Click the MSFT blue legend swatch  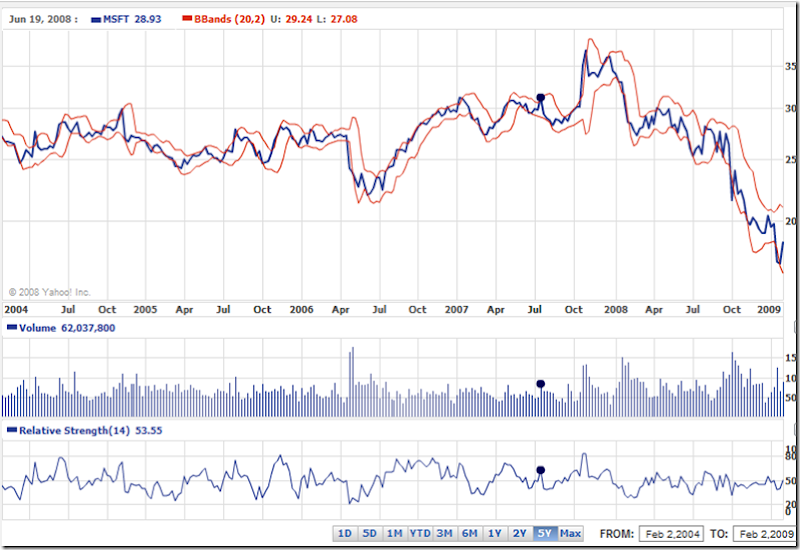[96, 19]
